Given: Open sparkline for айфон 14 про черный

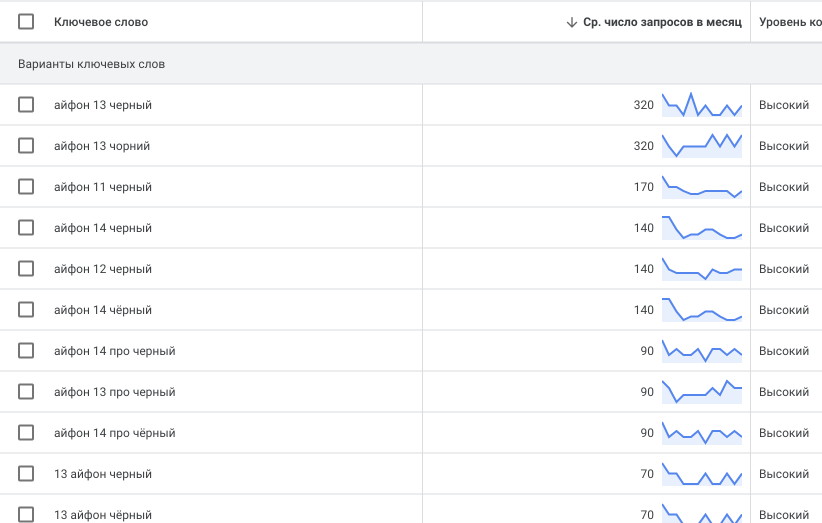Looking at the screenshot, I should tap(702, 351).
